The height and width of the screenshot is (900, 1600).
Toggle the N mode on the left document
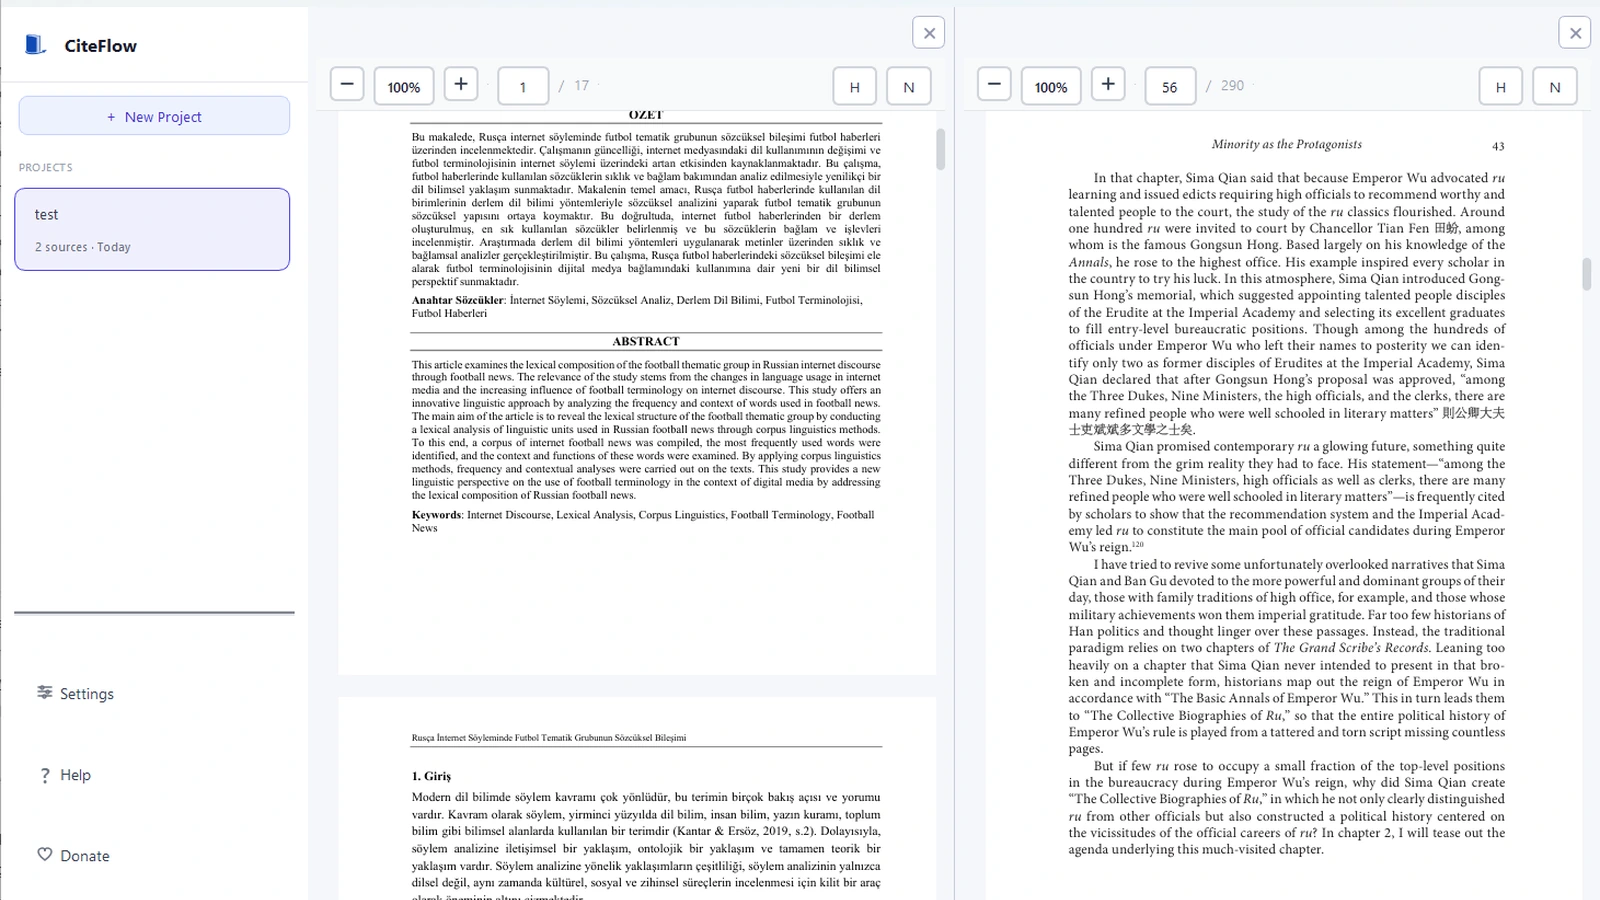click(x=909, y=86)
